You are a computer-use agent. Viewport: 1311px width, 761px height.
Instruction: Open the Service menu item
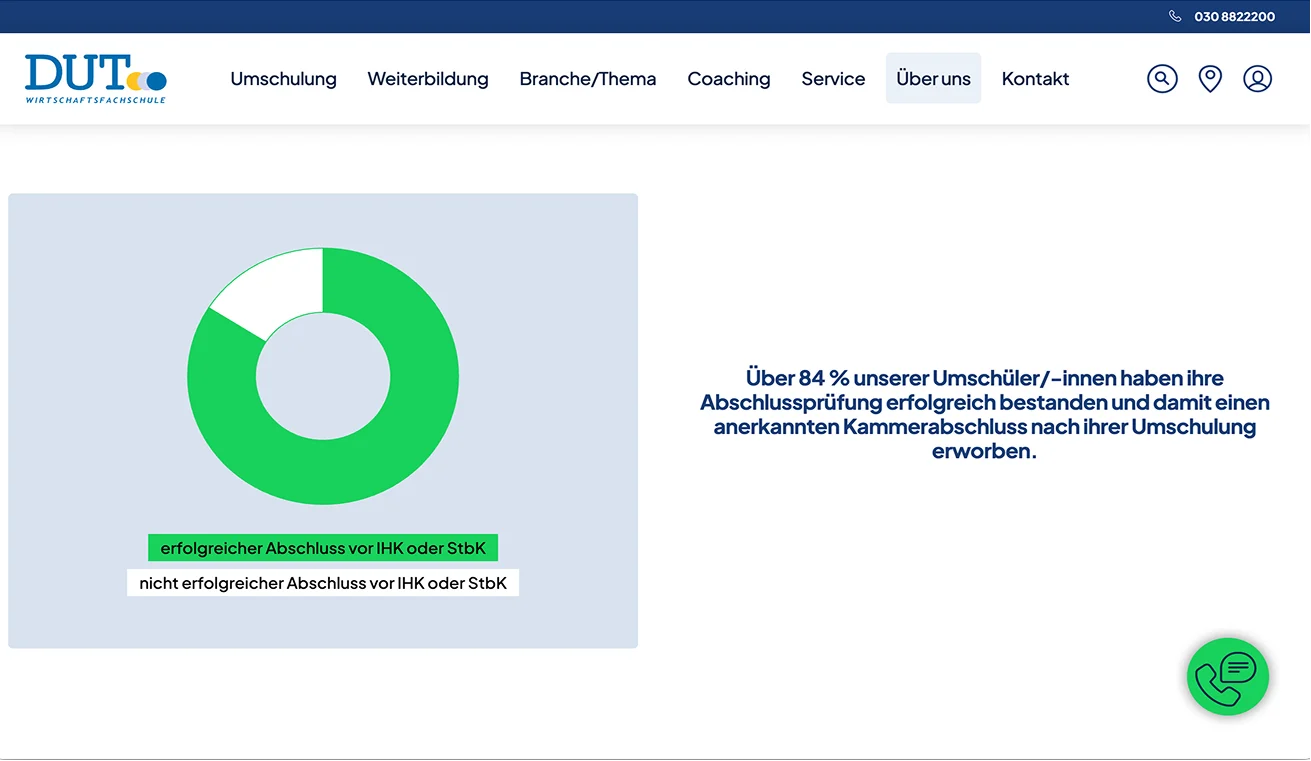pos(833,78)
